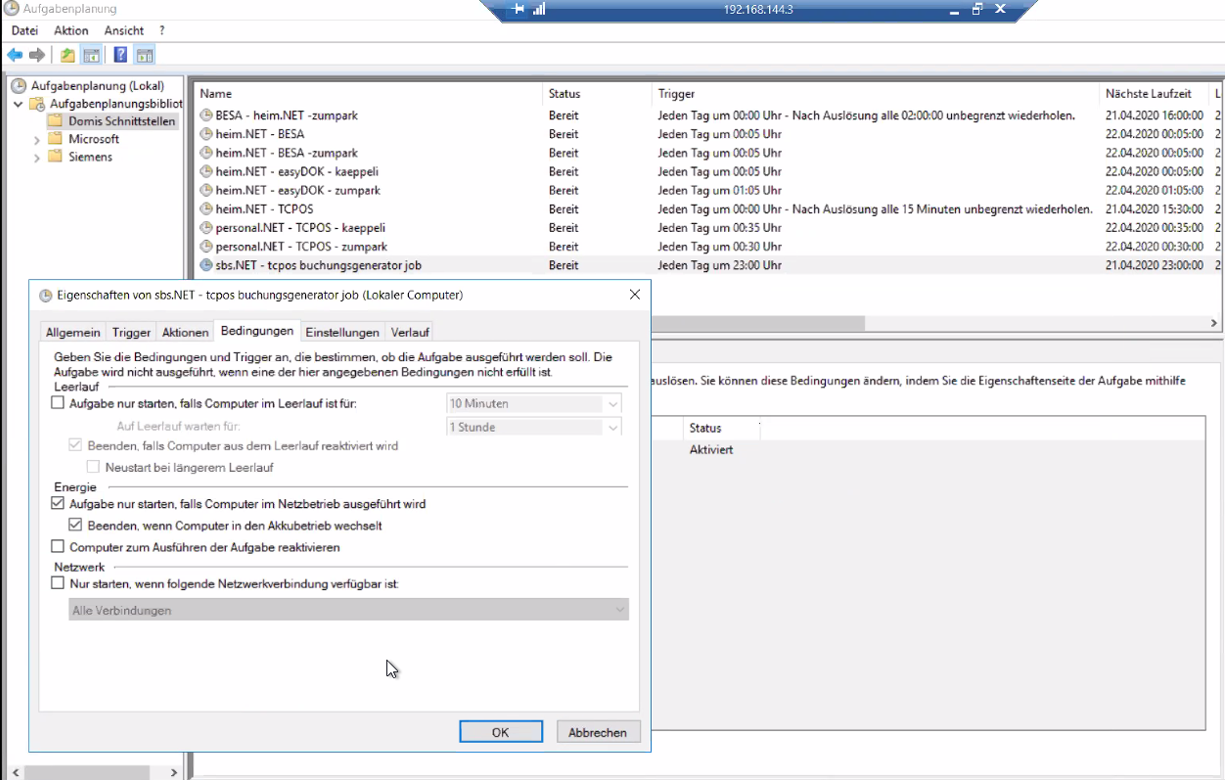Click the pin icon on remote connection bar
The image size is (1225, 780).
point(518,9)
